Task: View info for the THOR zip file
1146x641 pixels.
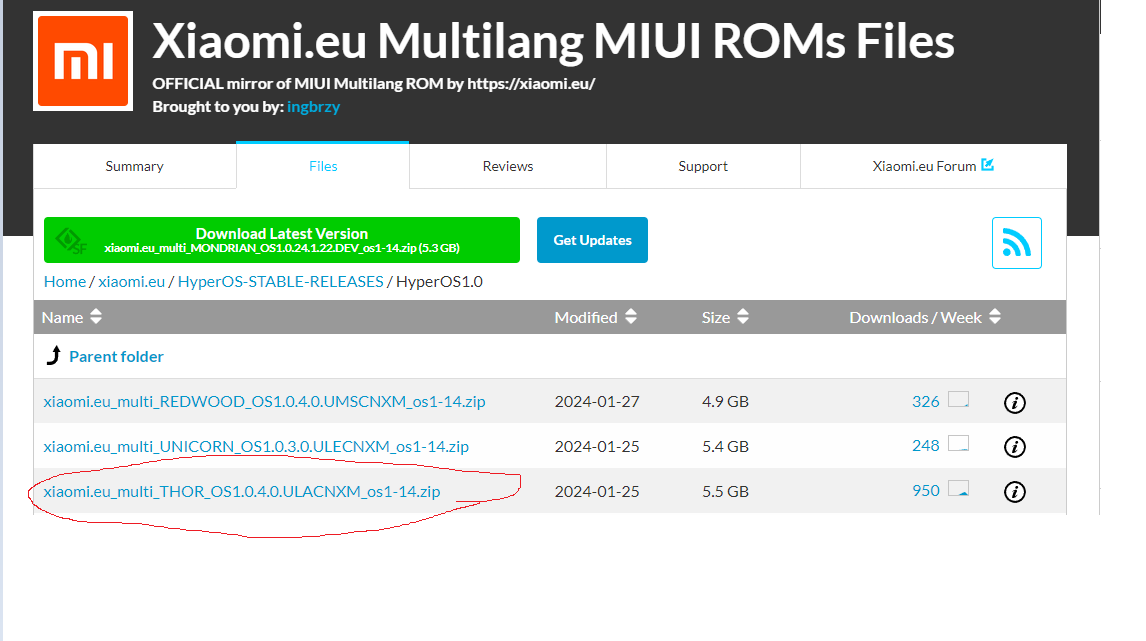Action: (1014, 492)
